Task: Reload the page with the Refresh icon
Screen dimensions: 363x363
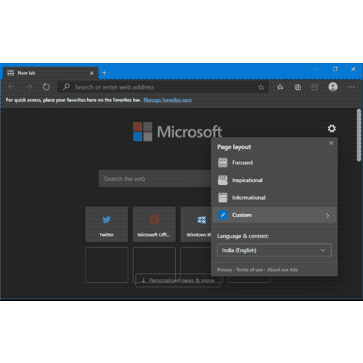Action: (46, 87)
